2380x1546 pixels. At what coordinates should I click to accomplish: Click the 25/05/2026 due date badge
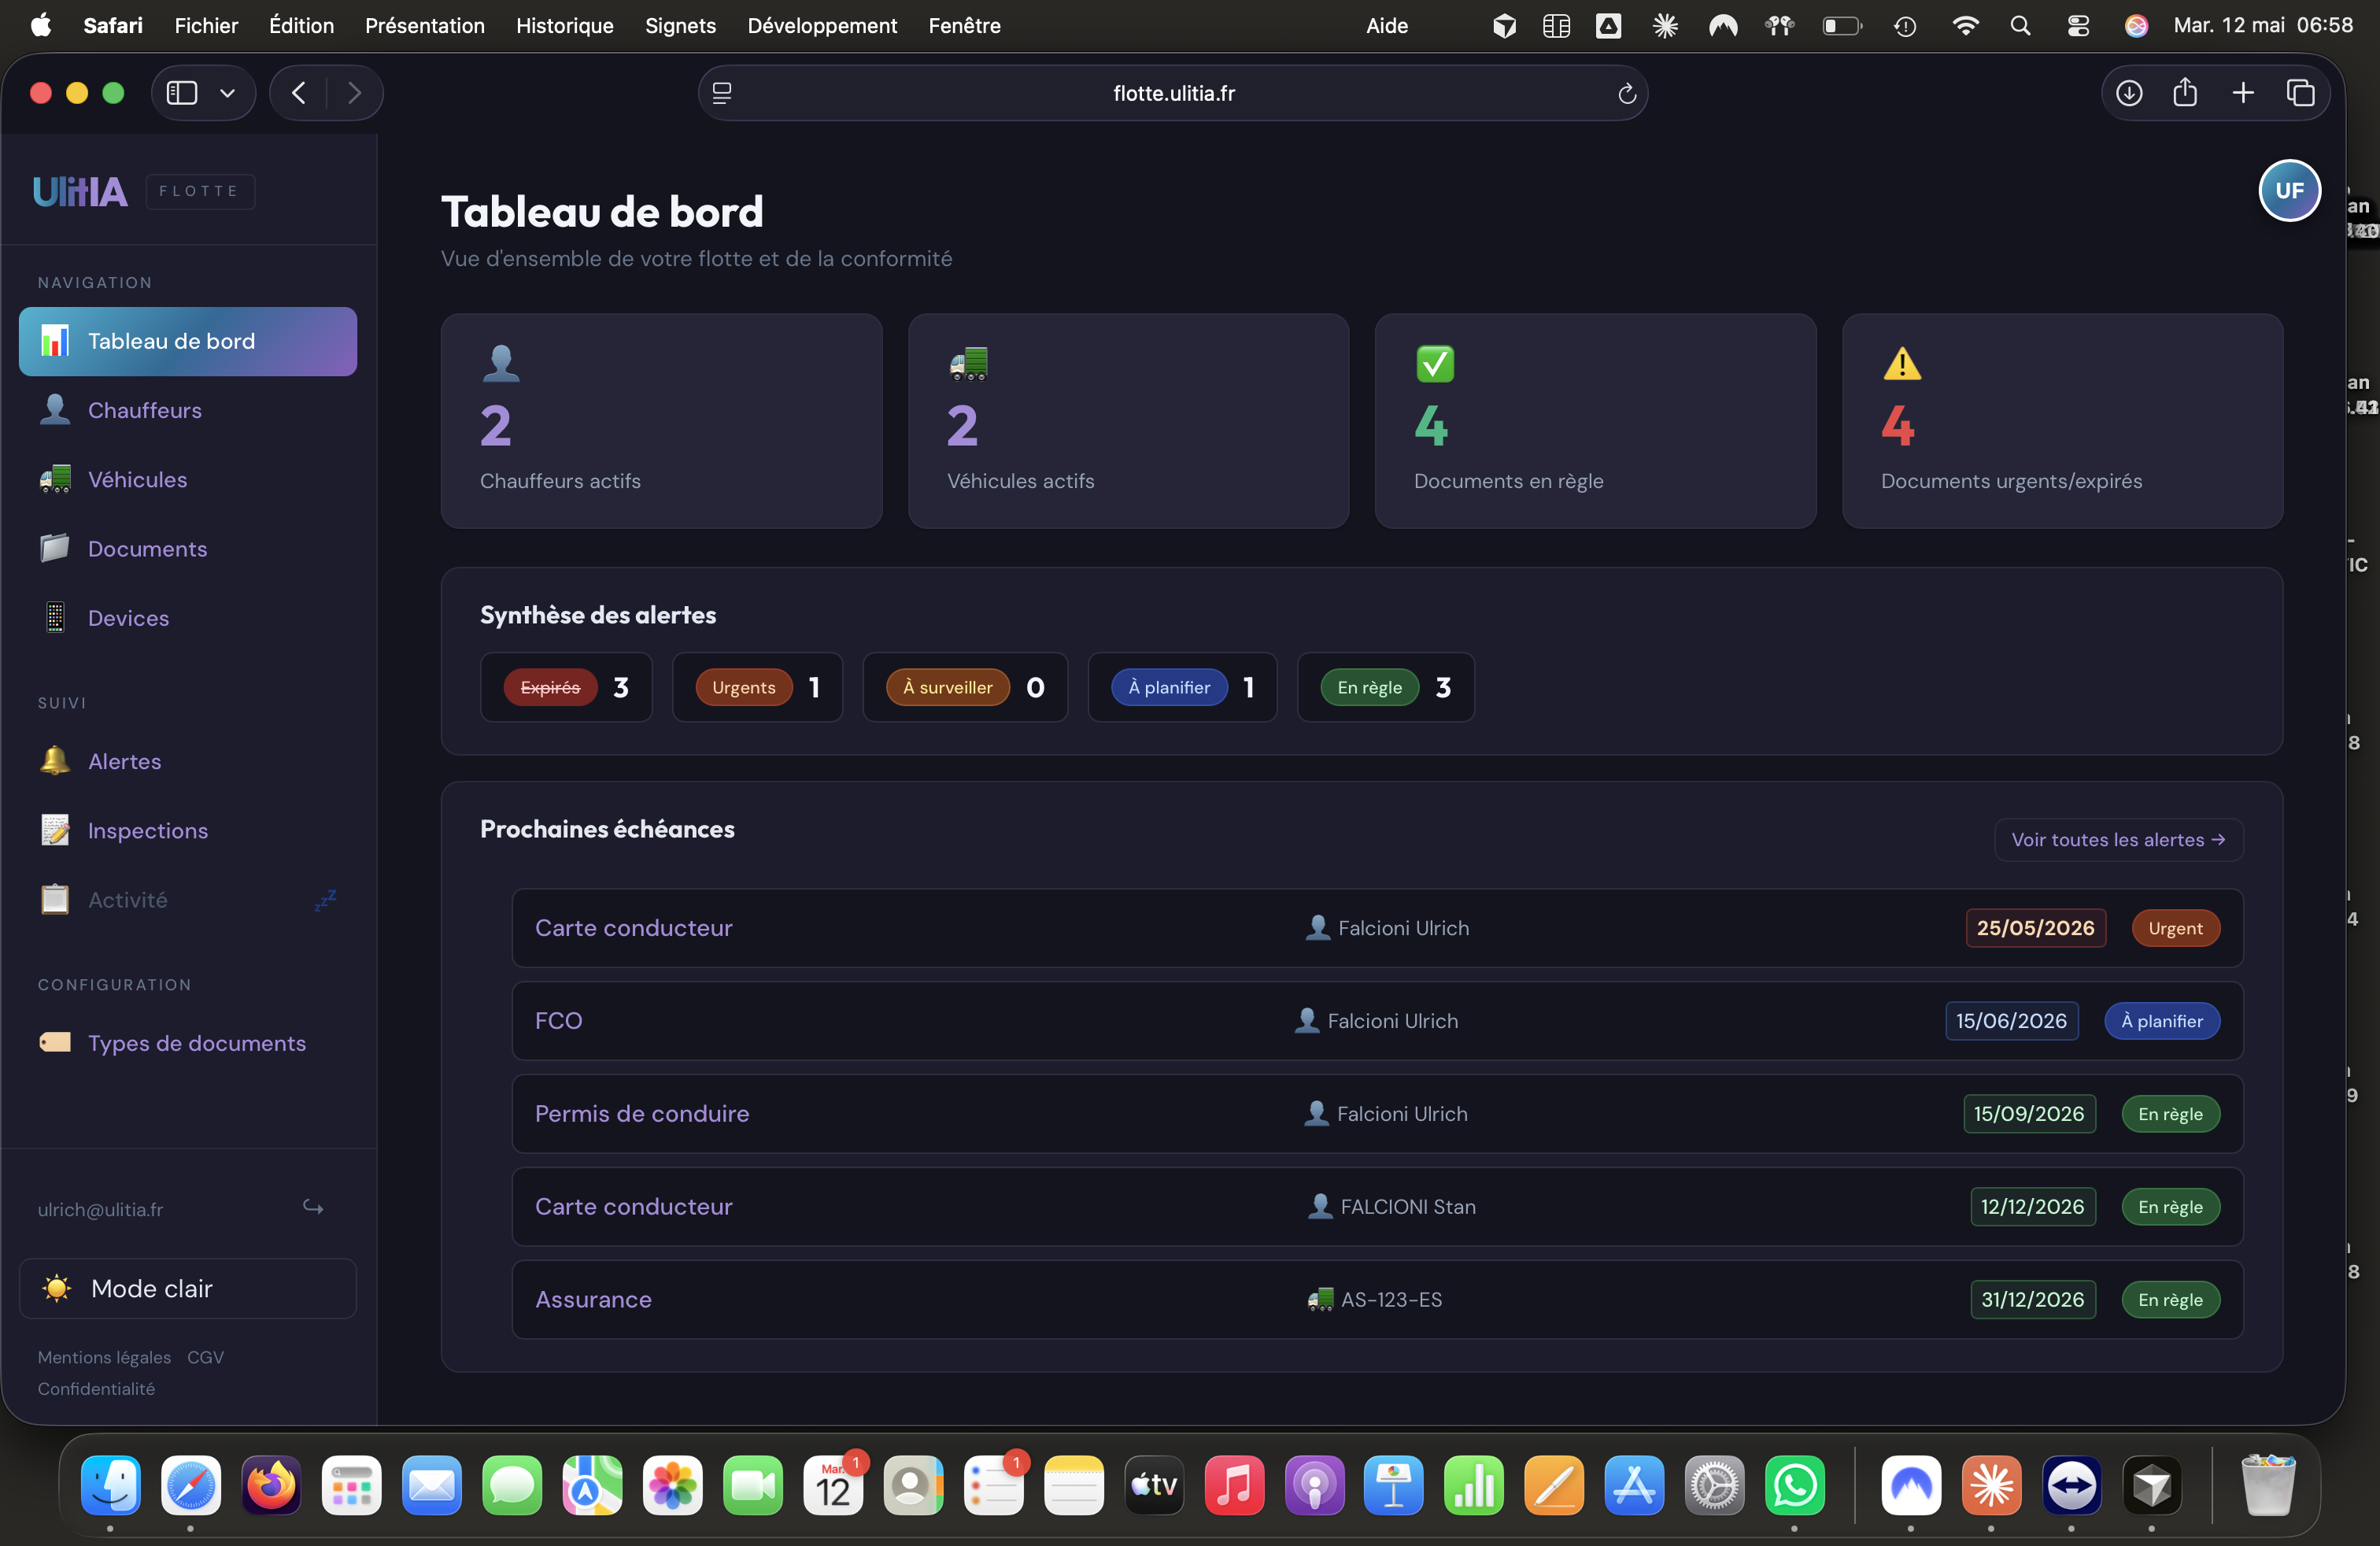(x=2035, y=928)
